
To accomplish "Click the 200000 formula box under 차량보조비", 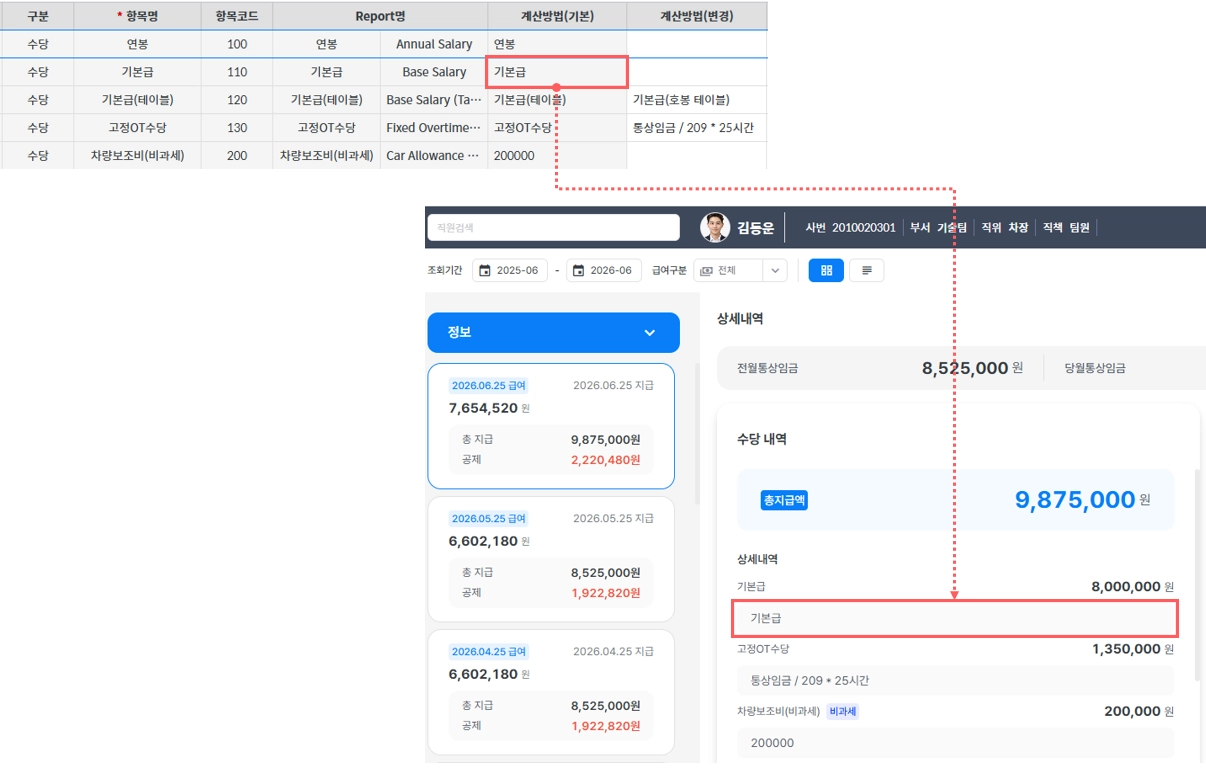I will 955,743.
